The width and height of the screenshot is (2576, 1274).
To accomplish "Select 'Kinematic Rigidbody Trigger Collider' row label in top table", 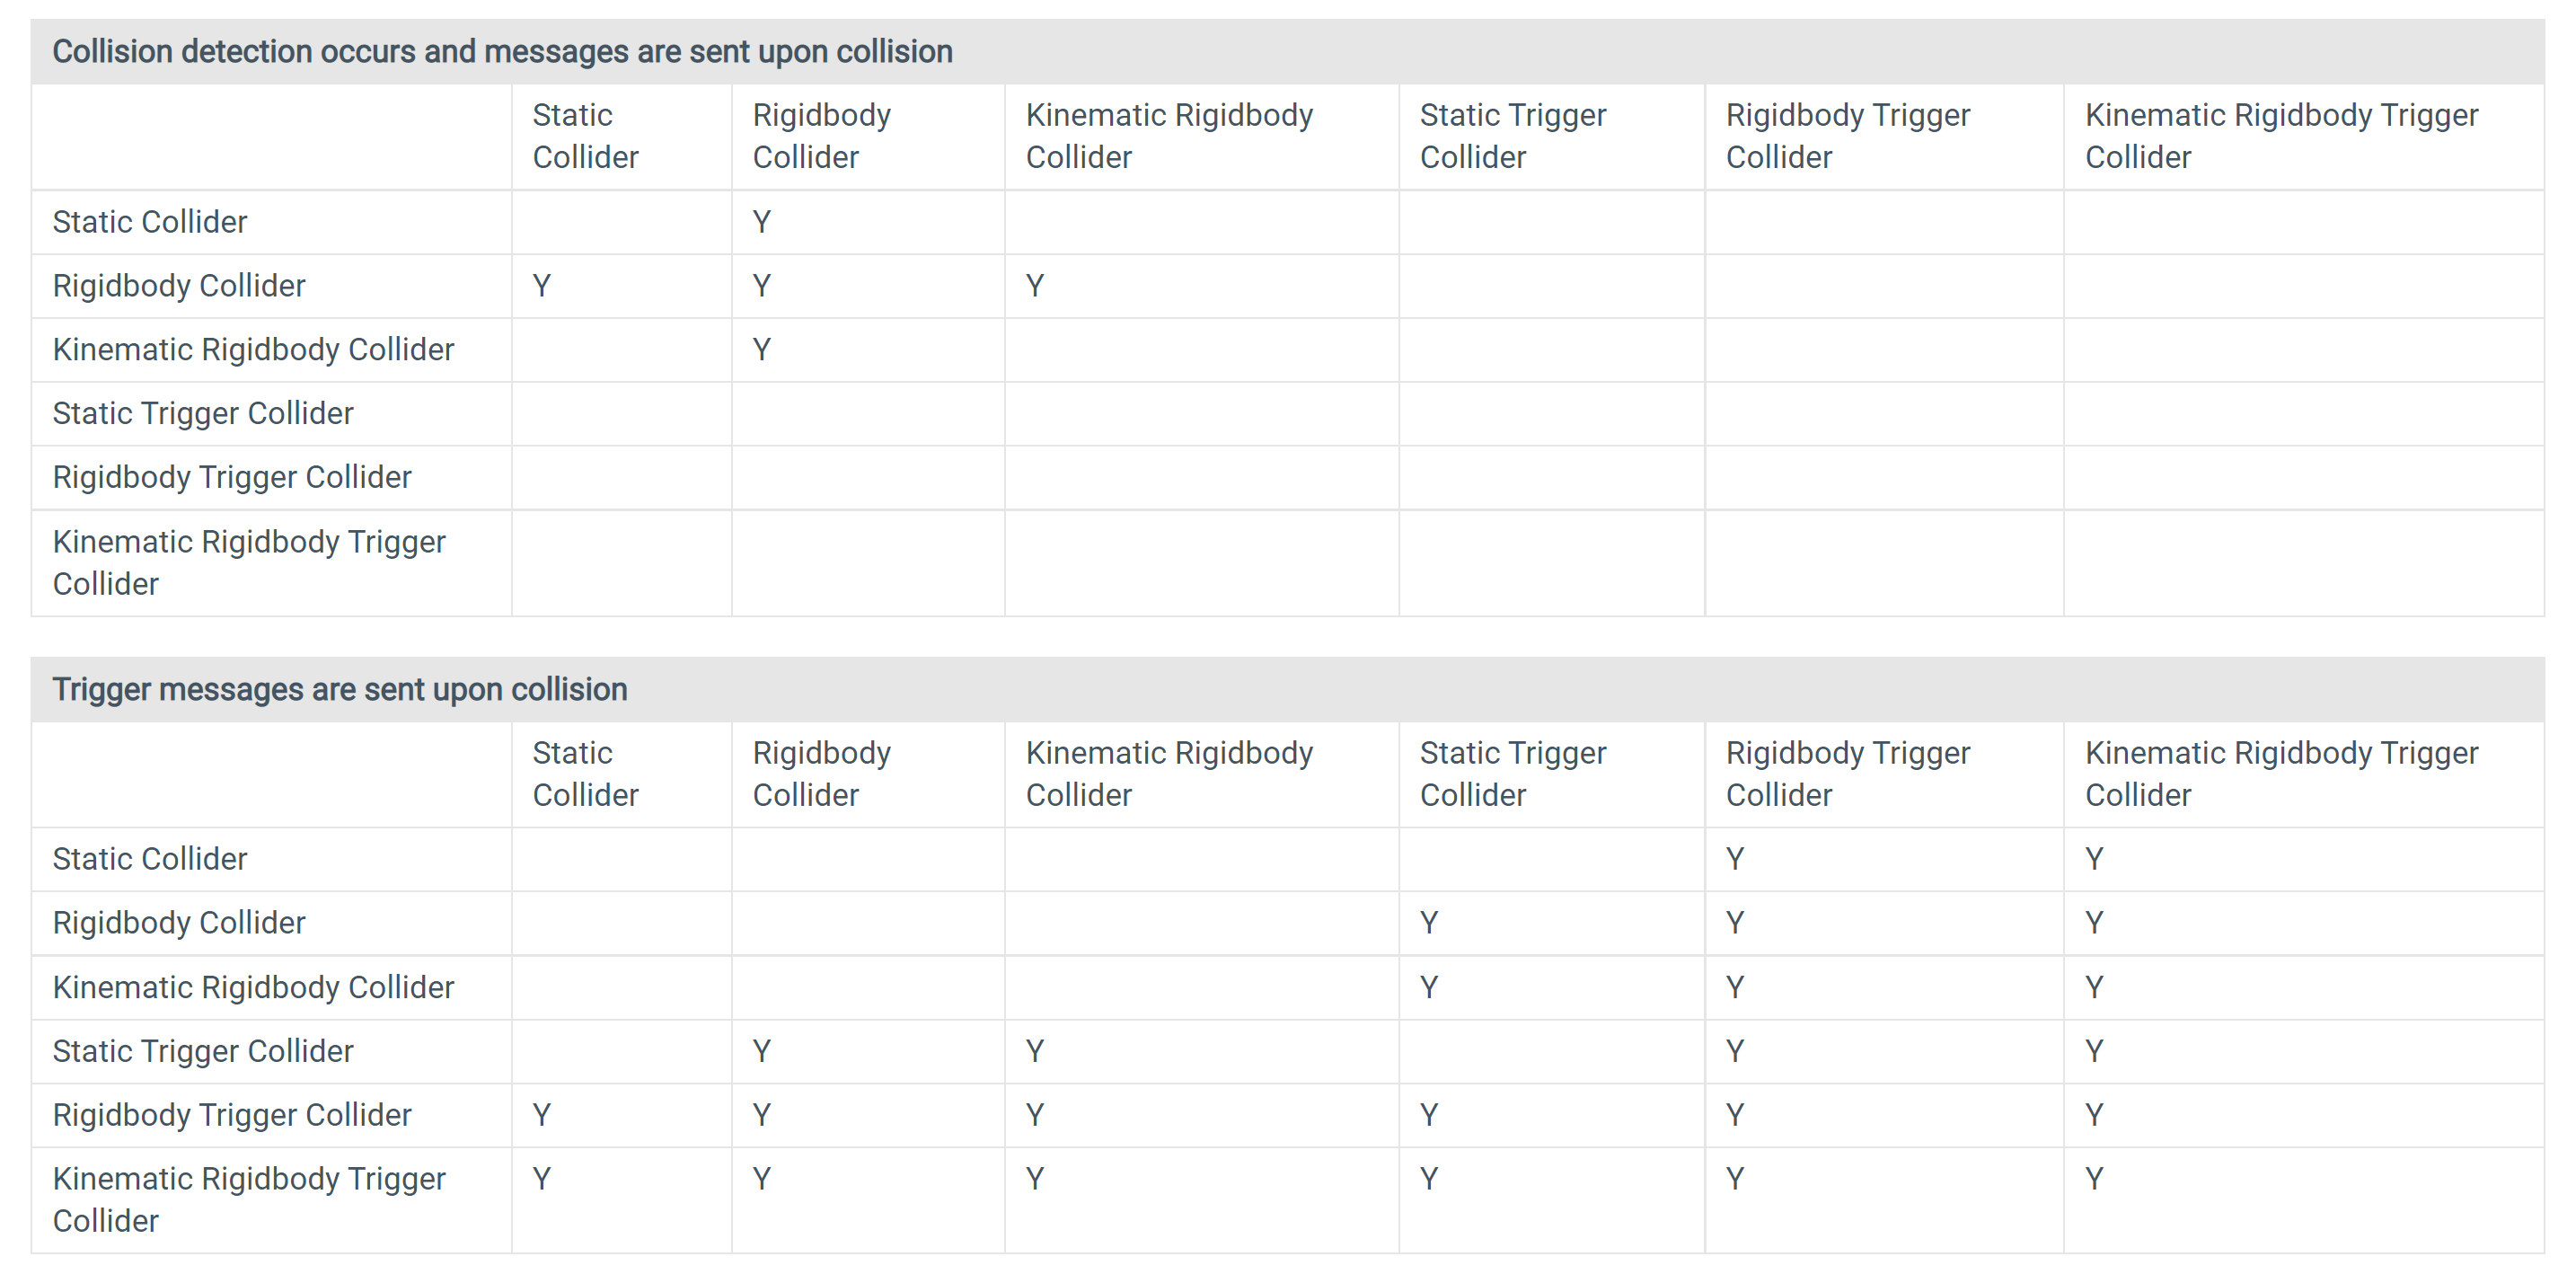I will pos(249,562).
